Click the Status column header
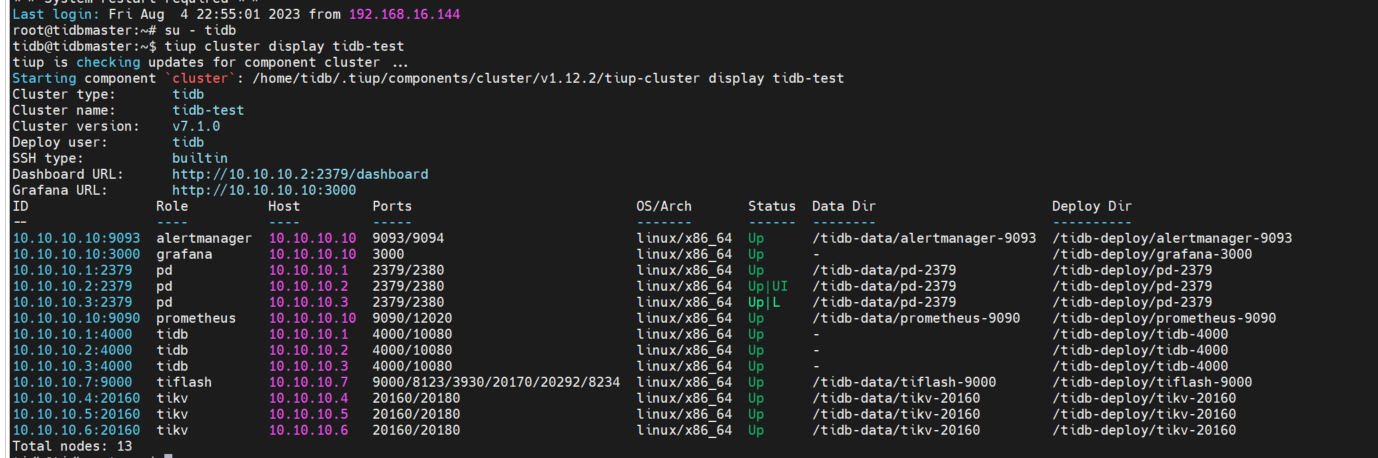 coord(772,206)
